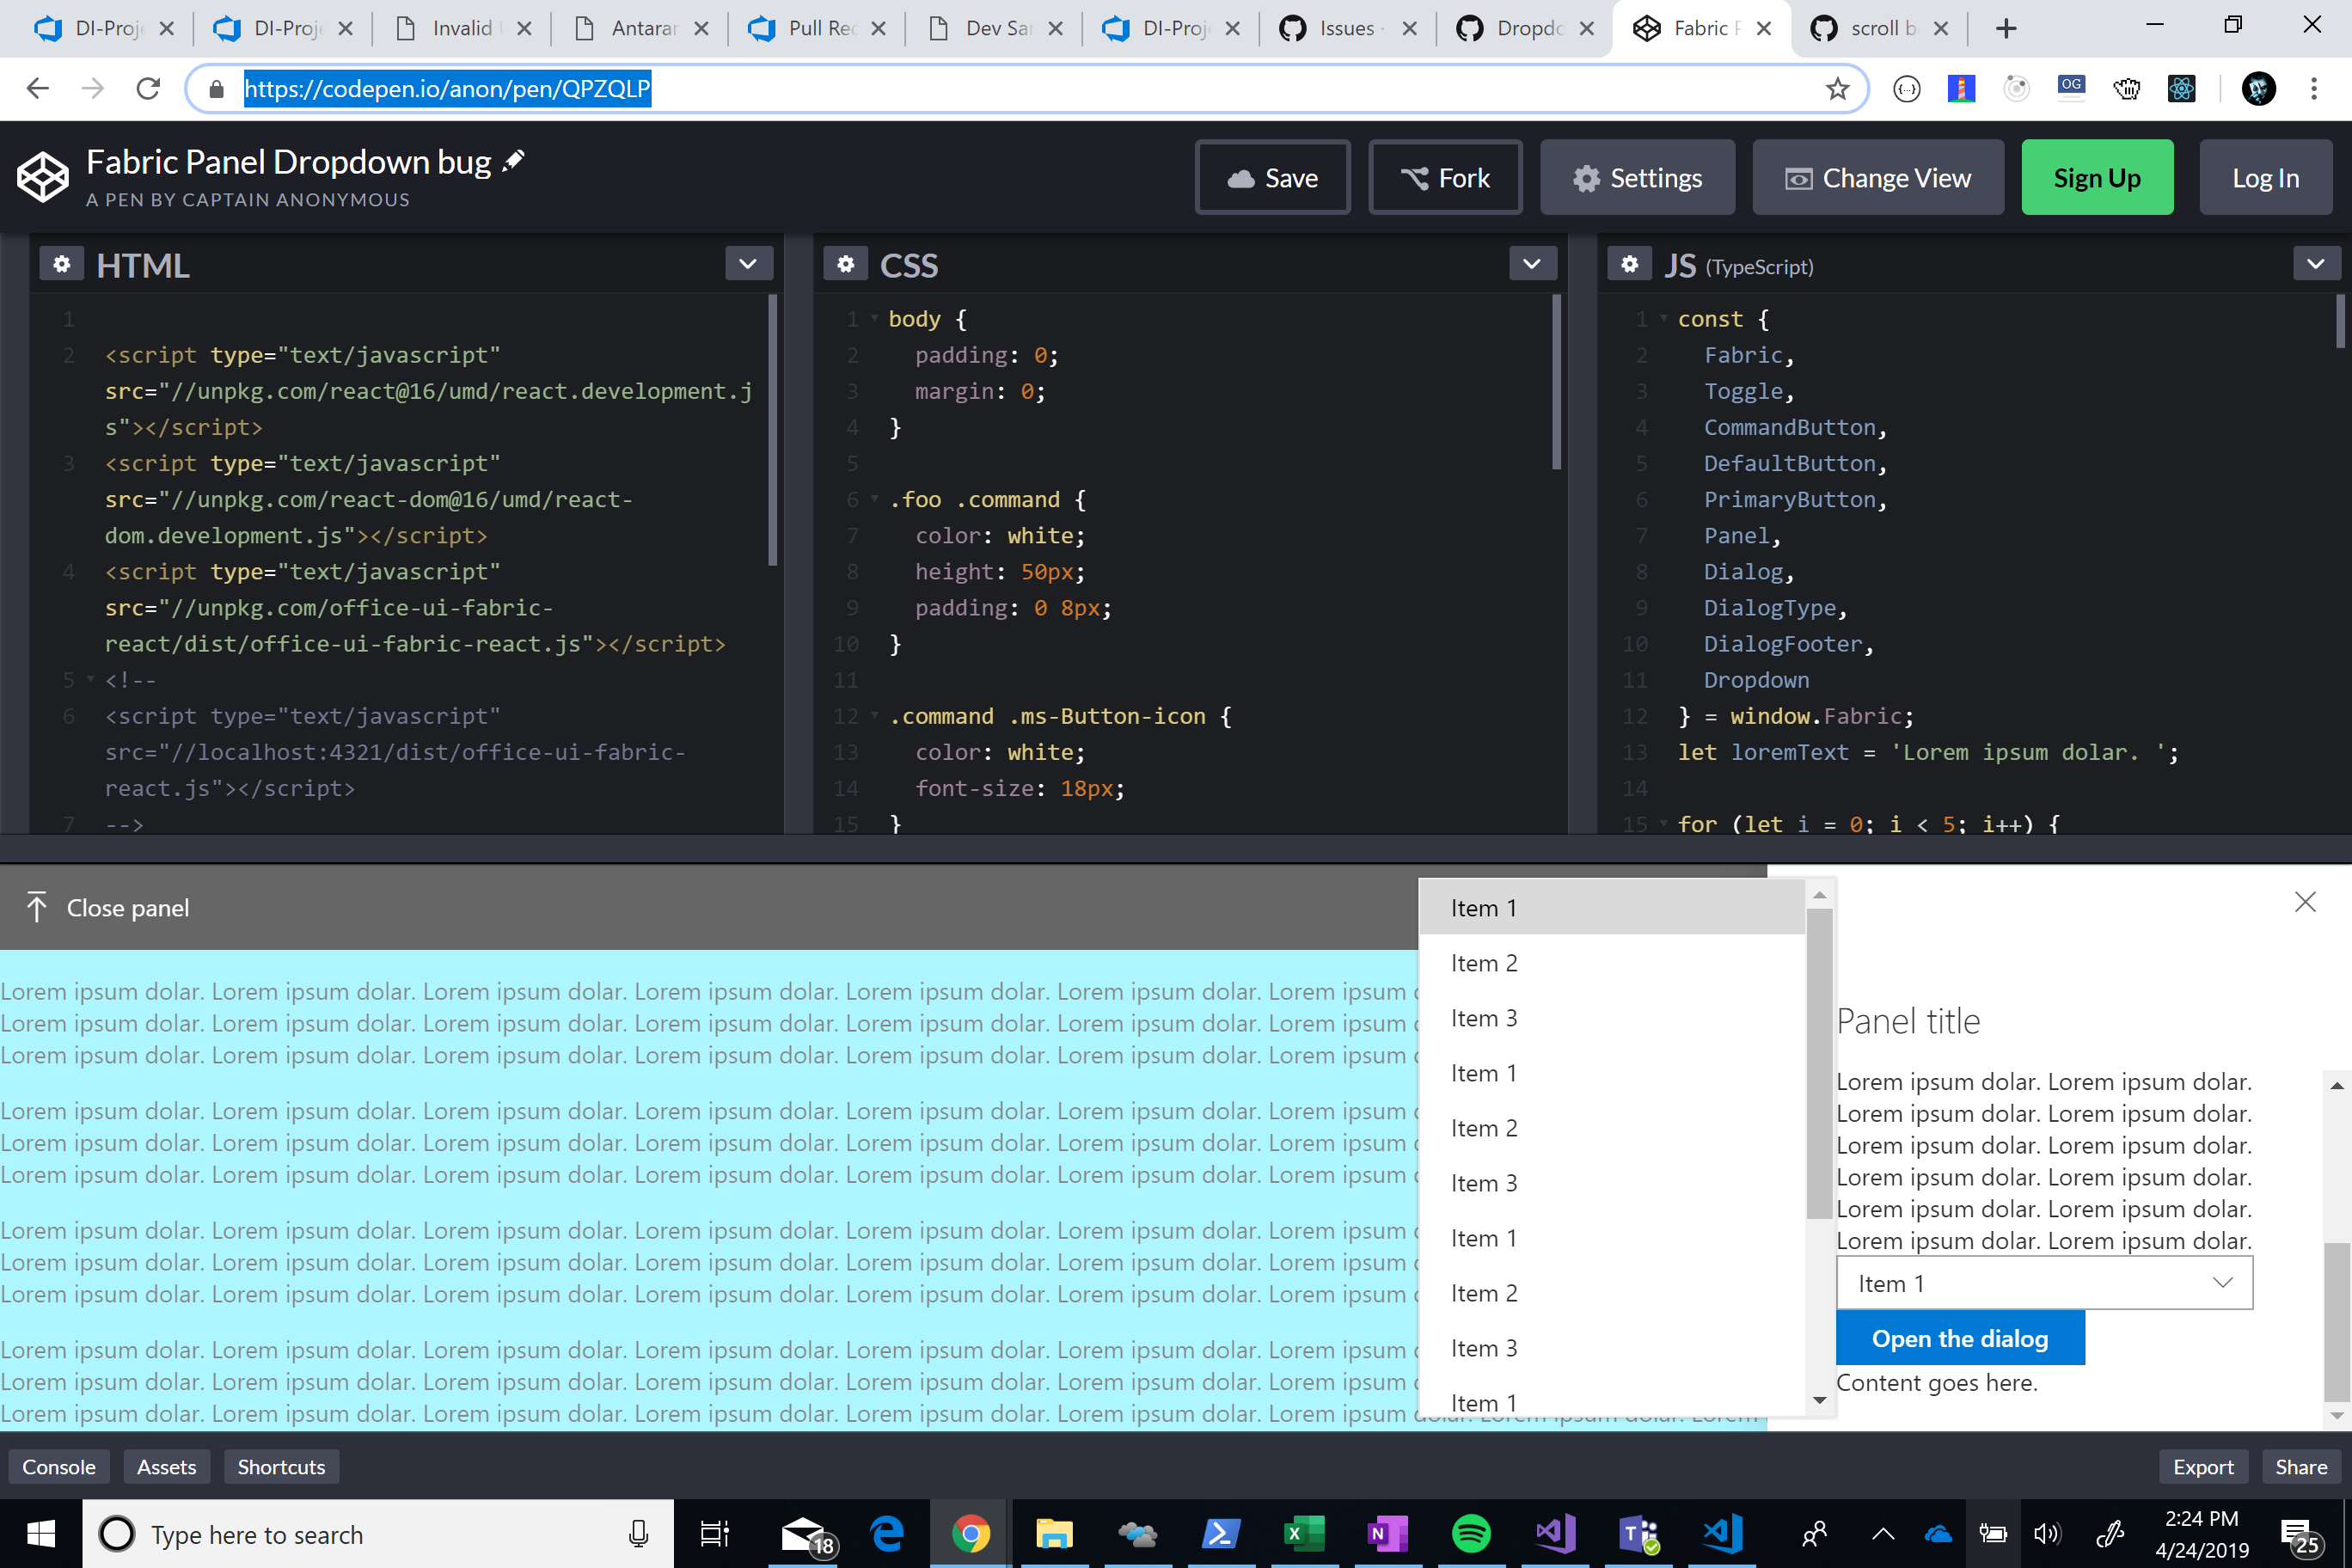The image size is (2352, 1568).
Task: Open the CSS editor settings gear
Action: tap(846, 263)
